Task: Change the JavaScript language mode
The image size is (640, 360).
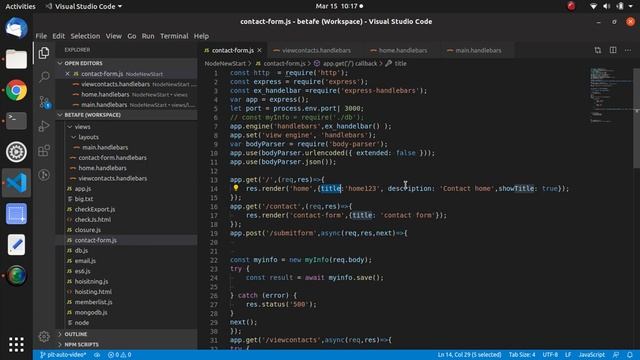Action: (591, 355)
